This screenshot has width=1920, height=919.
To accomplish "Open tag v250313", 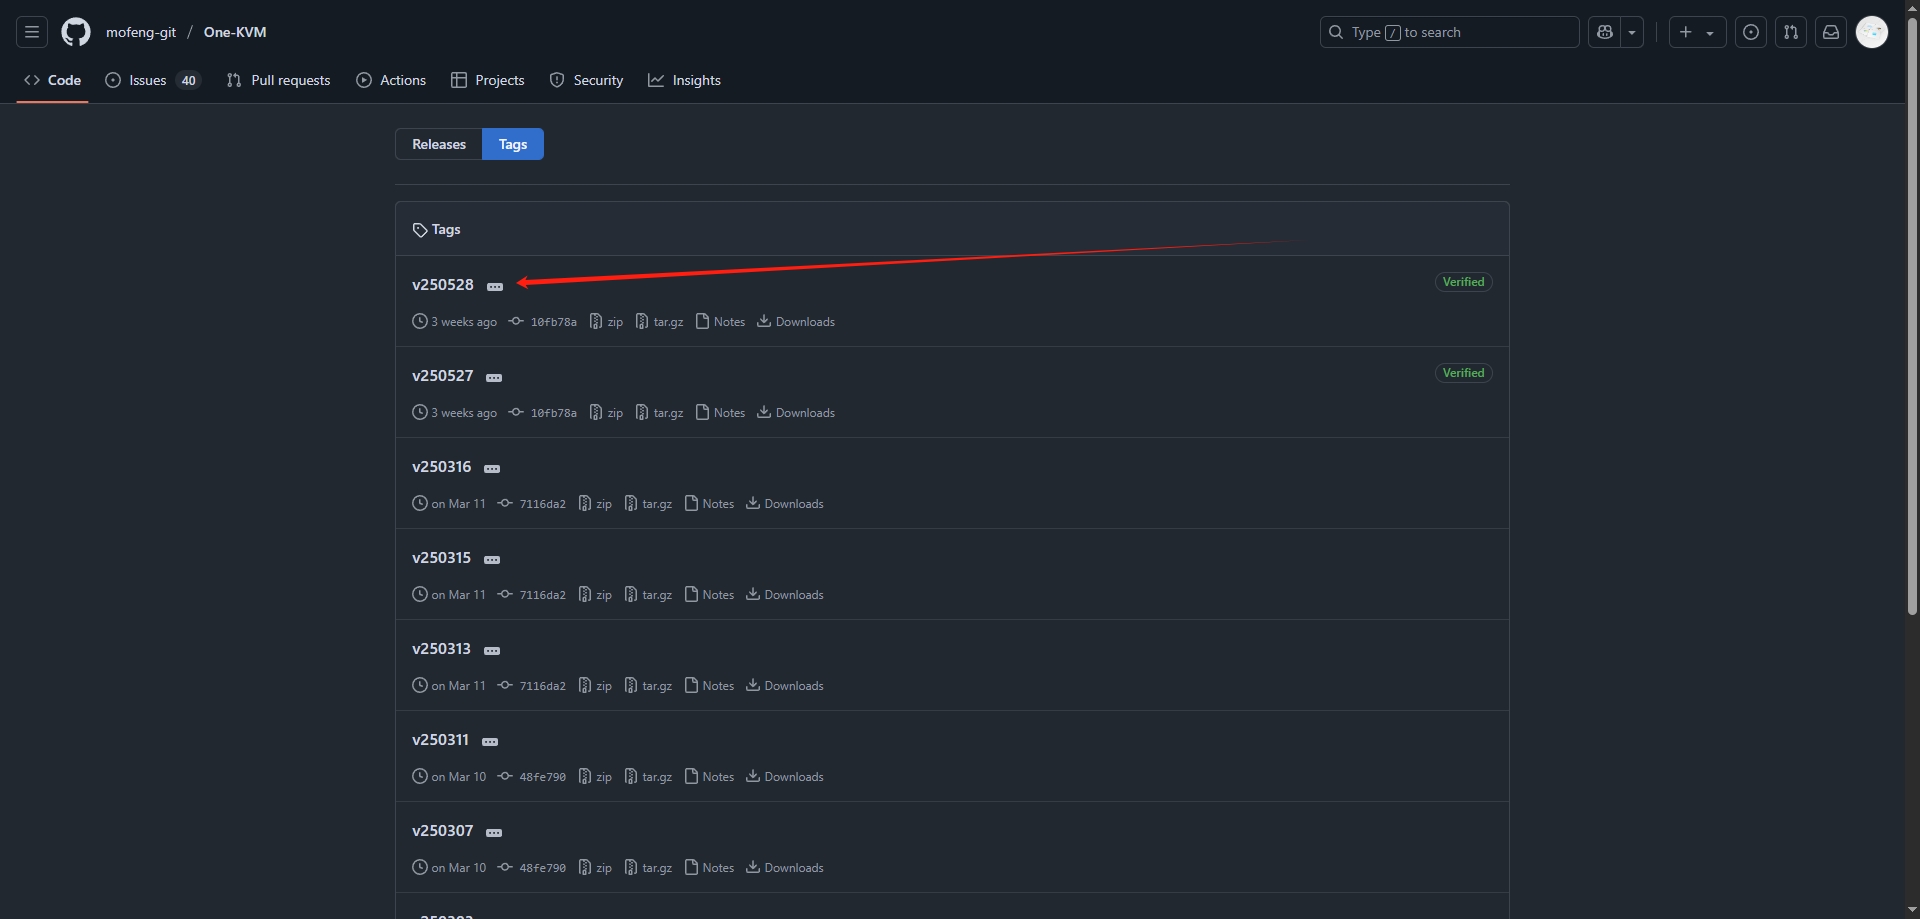I will [442, 649].
